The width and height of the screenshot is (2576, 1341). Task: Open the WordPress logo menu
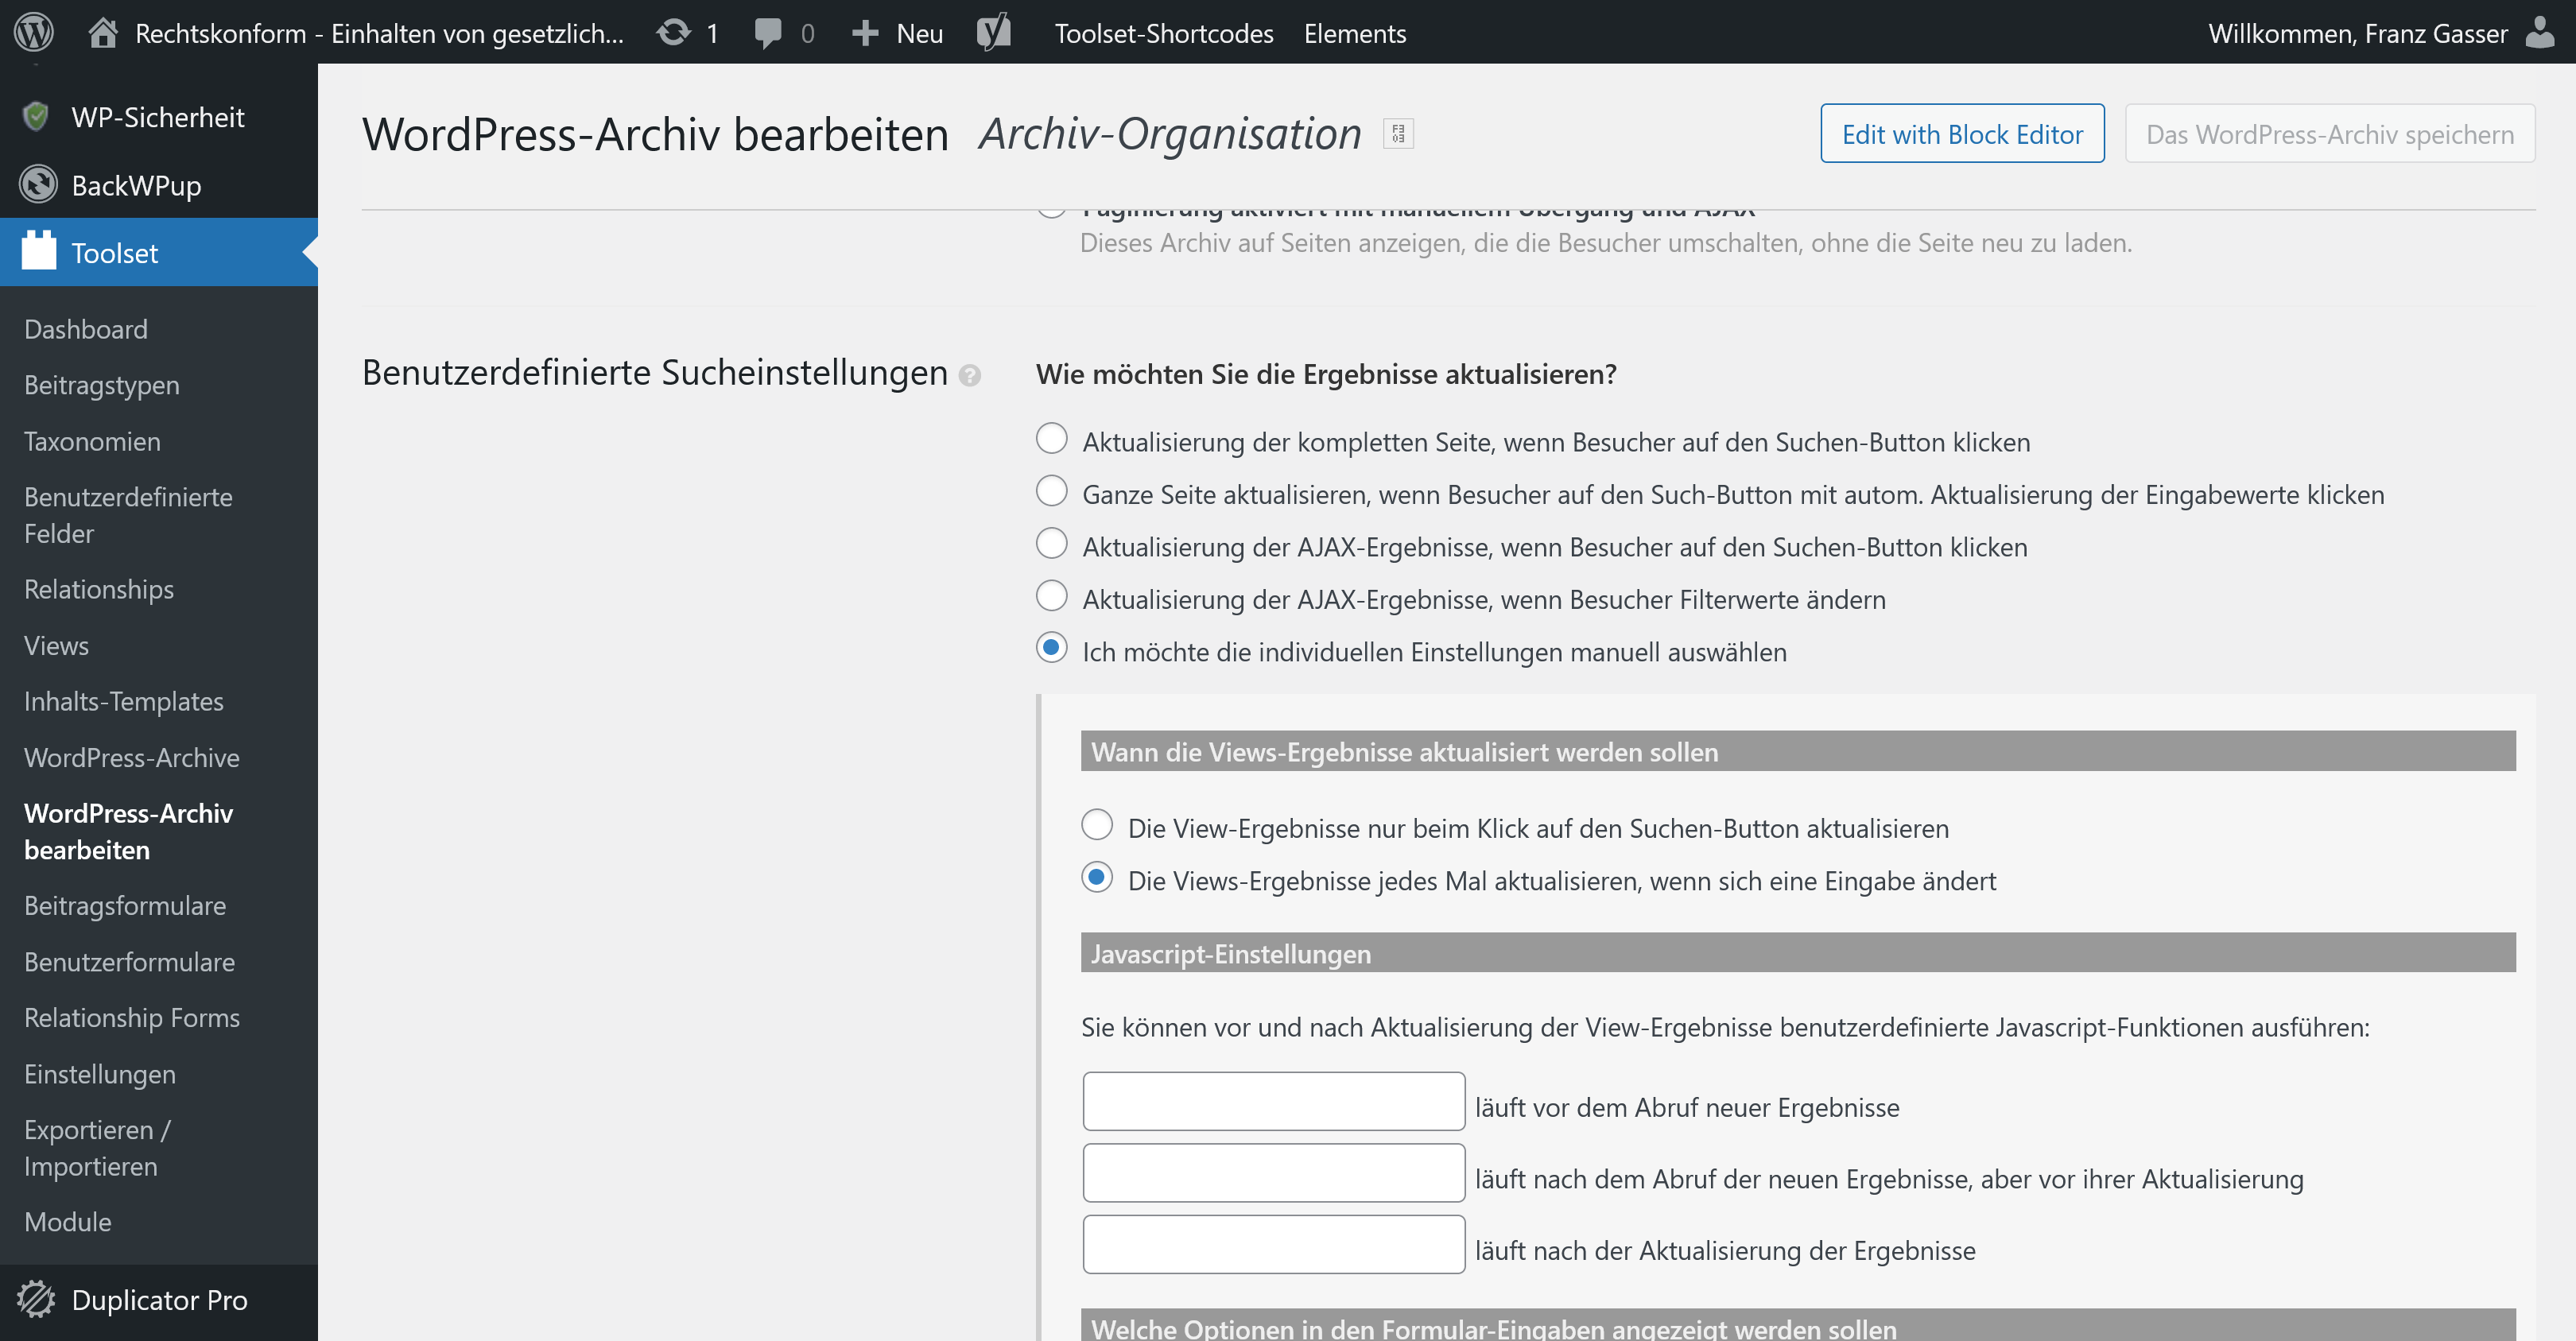click(x=34, y=32)
